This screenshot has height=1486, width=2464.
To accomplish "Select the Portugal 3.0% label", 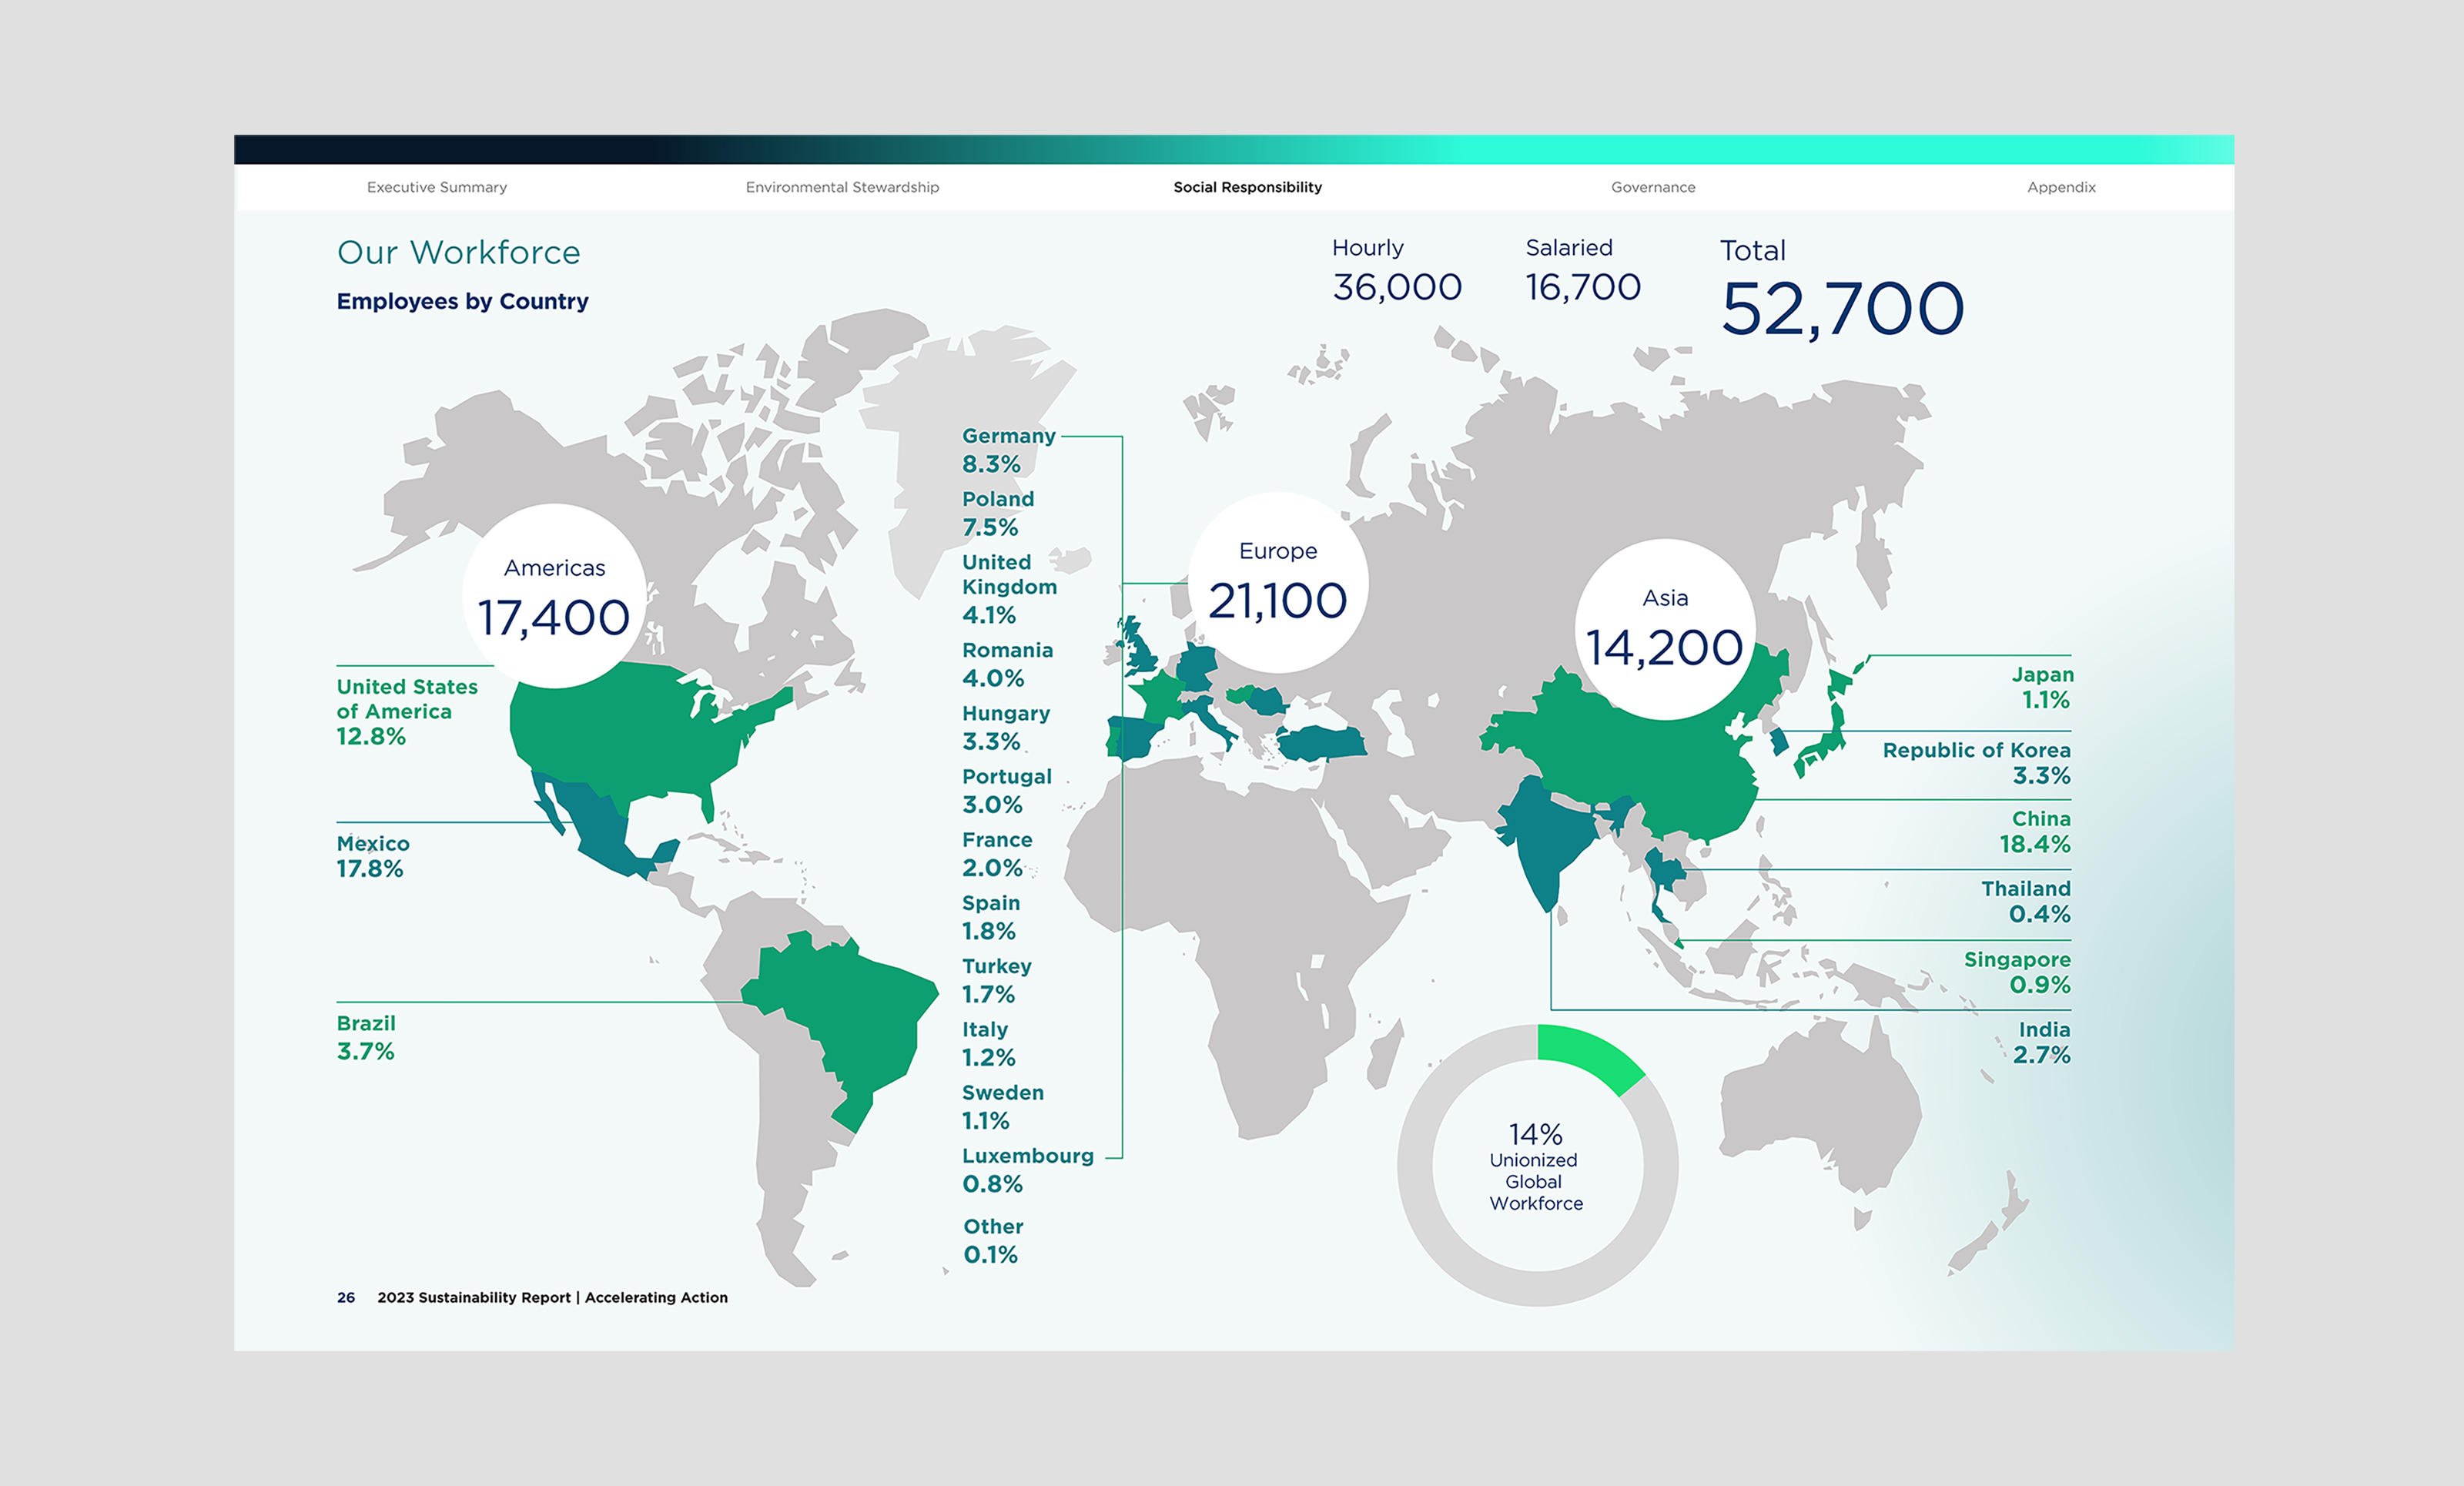I will coord(1006,790).
